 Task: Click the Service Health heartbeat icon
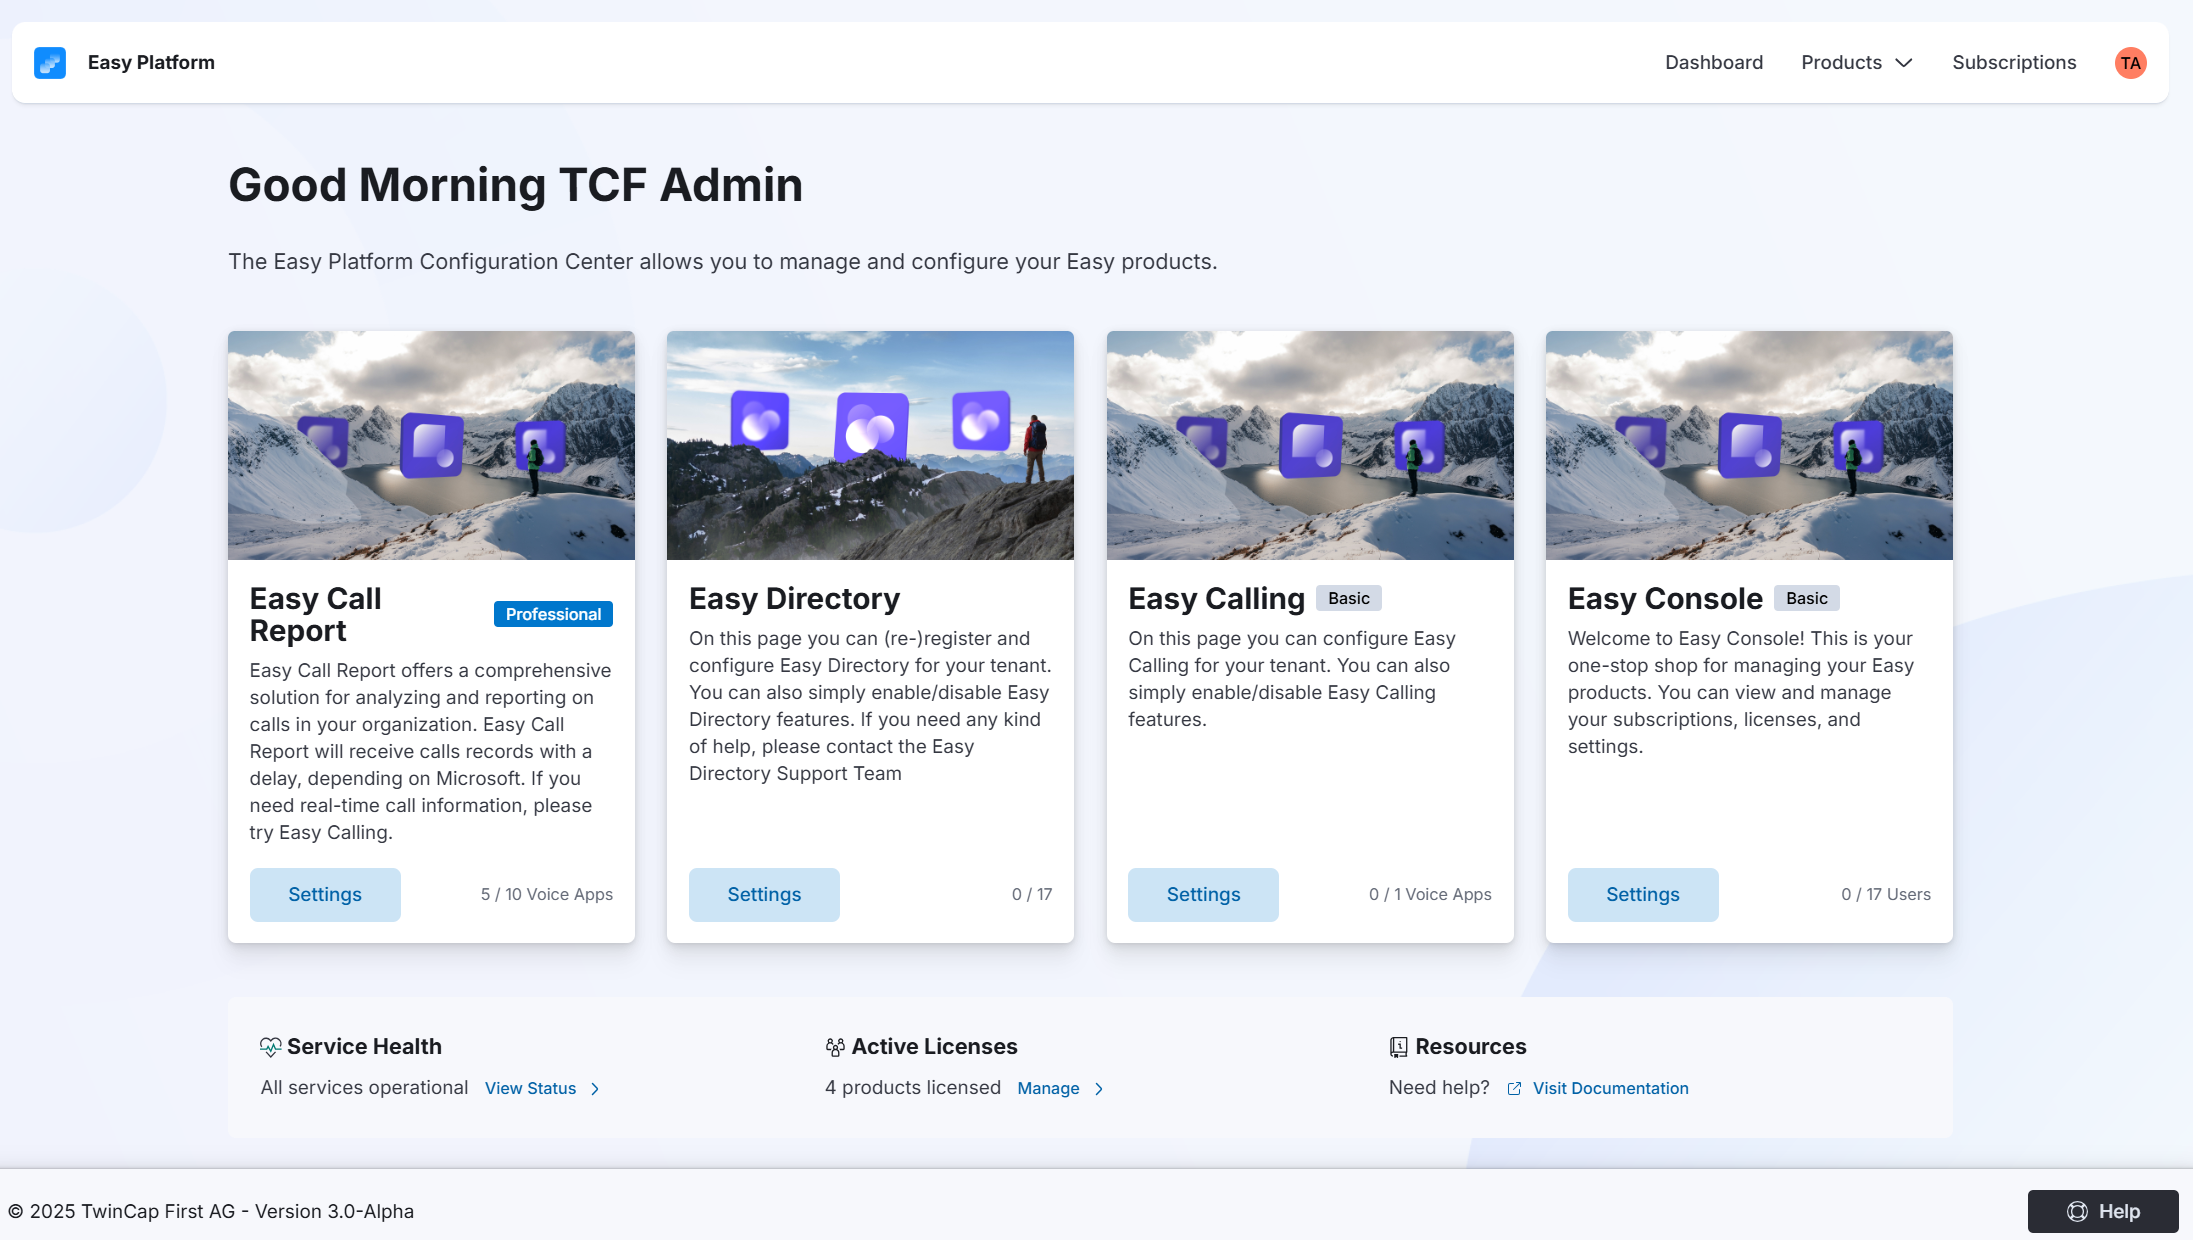click(x=270, y=1047)
